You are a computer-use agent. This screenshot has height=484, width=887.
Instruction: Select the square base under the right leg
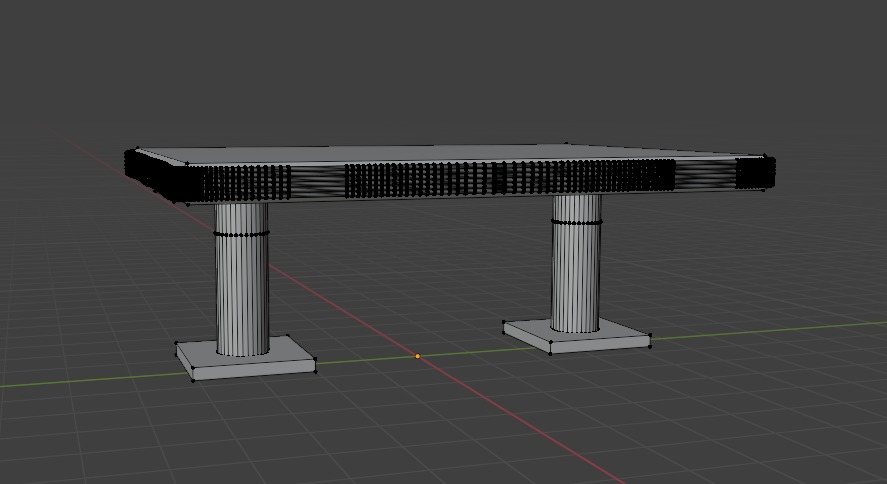click(576, 336)
